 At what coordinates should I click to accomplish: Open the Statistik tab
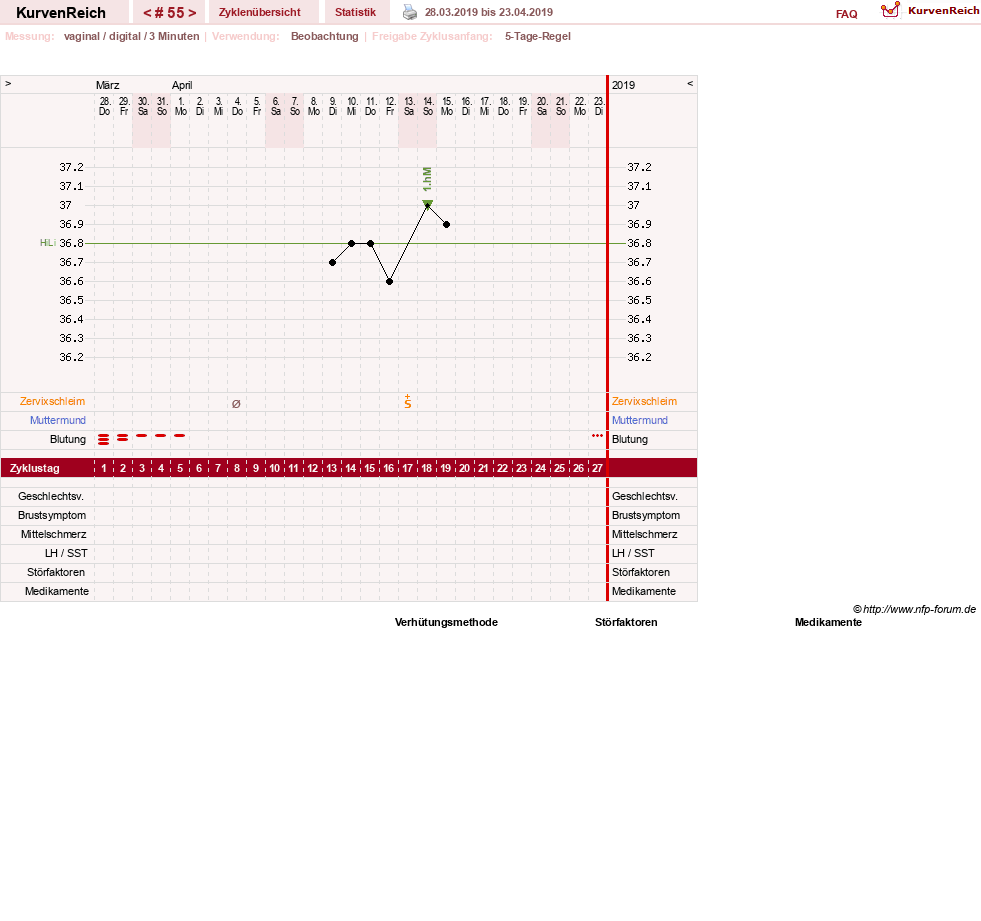355,12
